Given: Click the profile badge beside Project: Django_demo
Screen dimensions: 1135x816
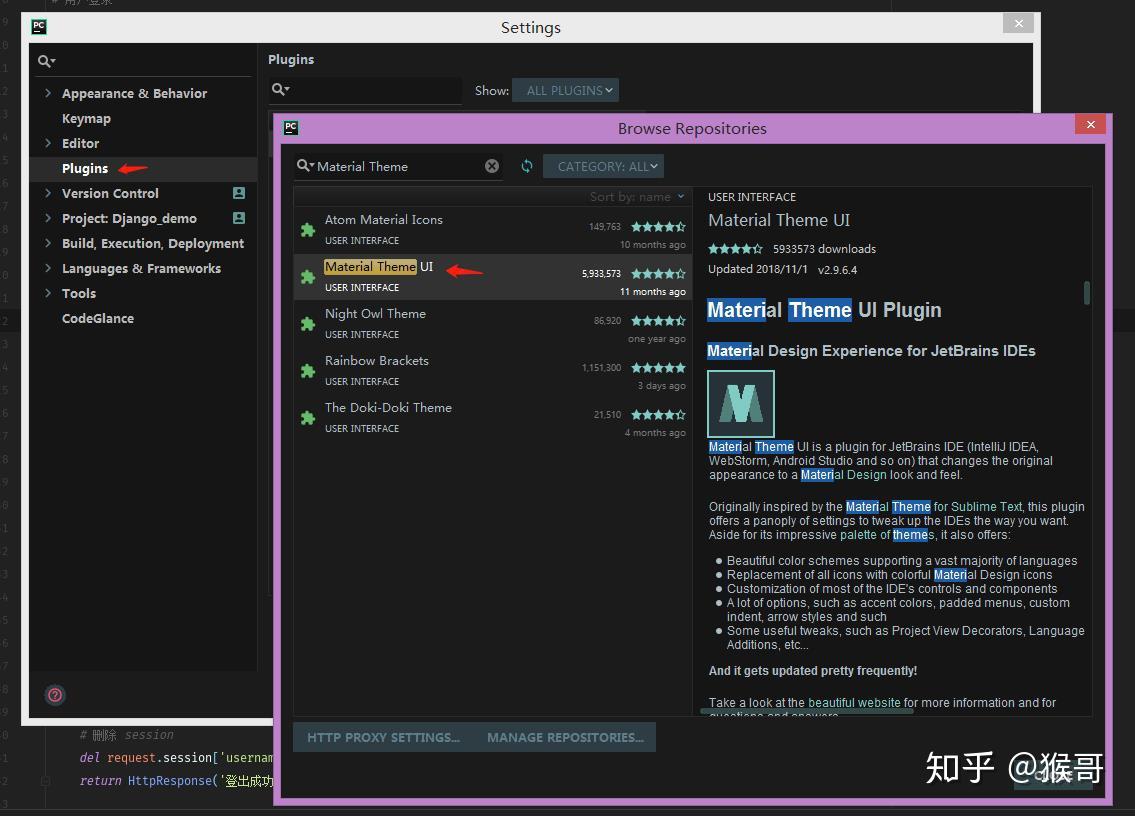Looking at the screenshot, I should click(239, 218).
